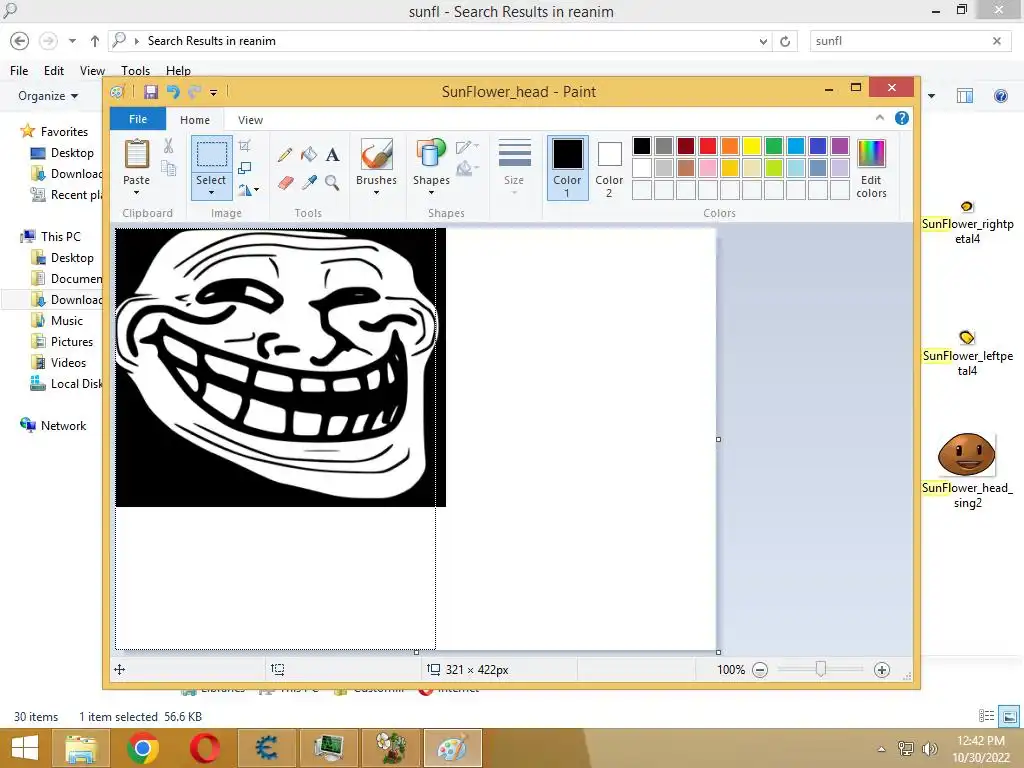Open Music folder in navigation pane
The height and width of the screenshot is (768, 1024).
point(67,321)
